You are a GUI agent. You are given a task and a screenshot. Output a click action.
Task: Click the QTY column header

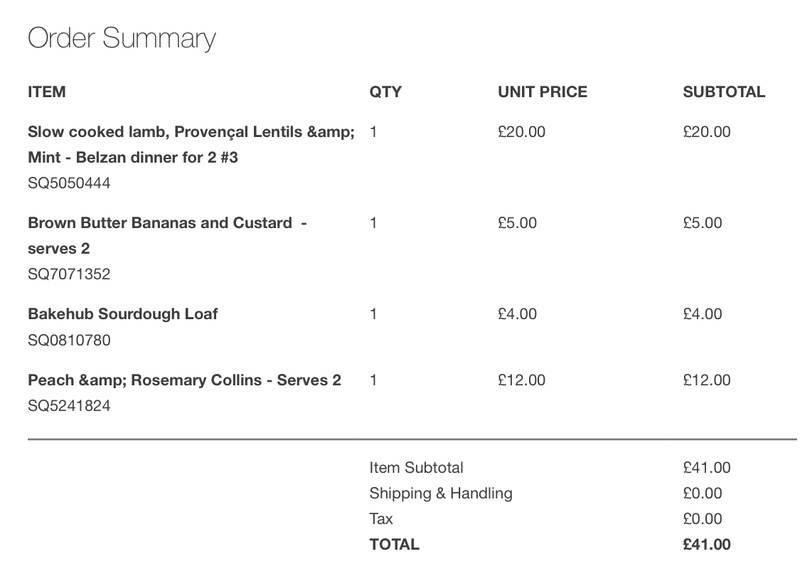[x=385, y=92]
